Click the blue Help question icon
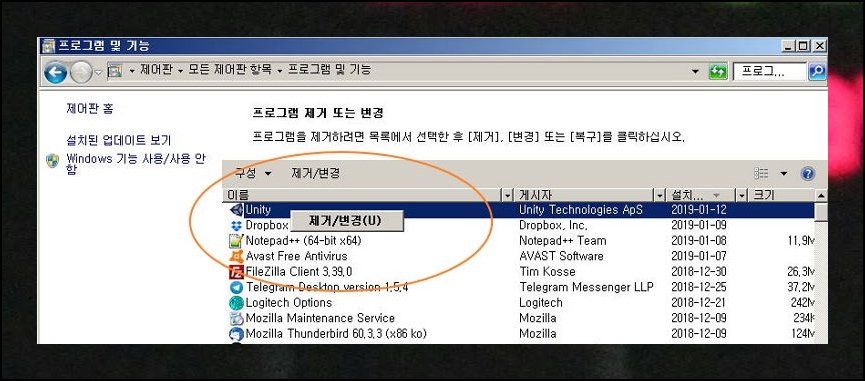Viewport: 865px width, 381px height. (x=808, y=174)
